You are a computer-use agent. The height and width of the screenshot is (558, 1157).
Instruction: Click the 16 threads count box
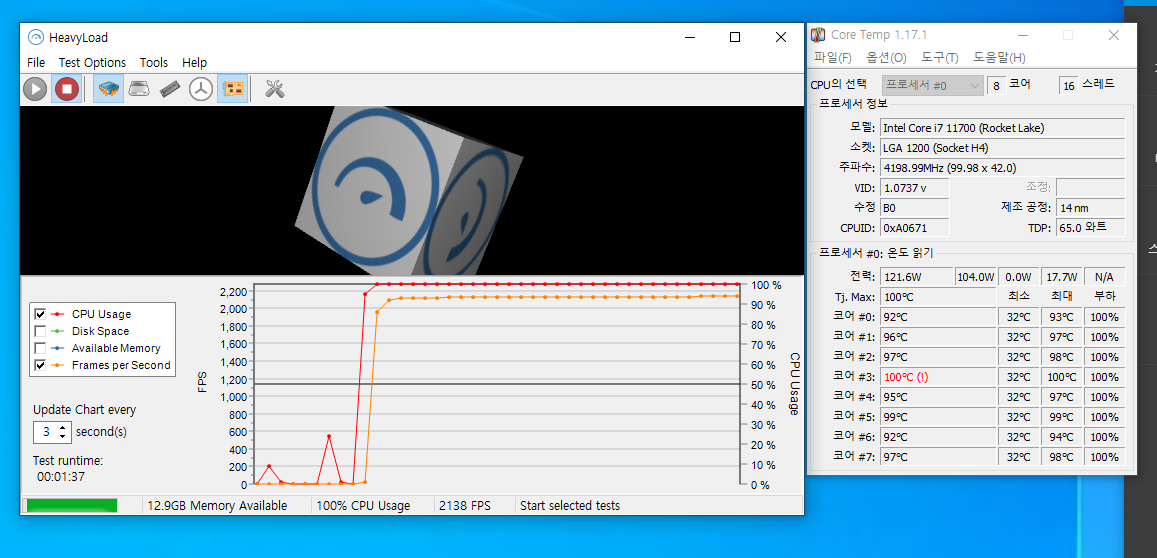coord(1068,86)
